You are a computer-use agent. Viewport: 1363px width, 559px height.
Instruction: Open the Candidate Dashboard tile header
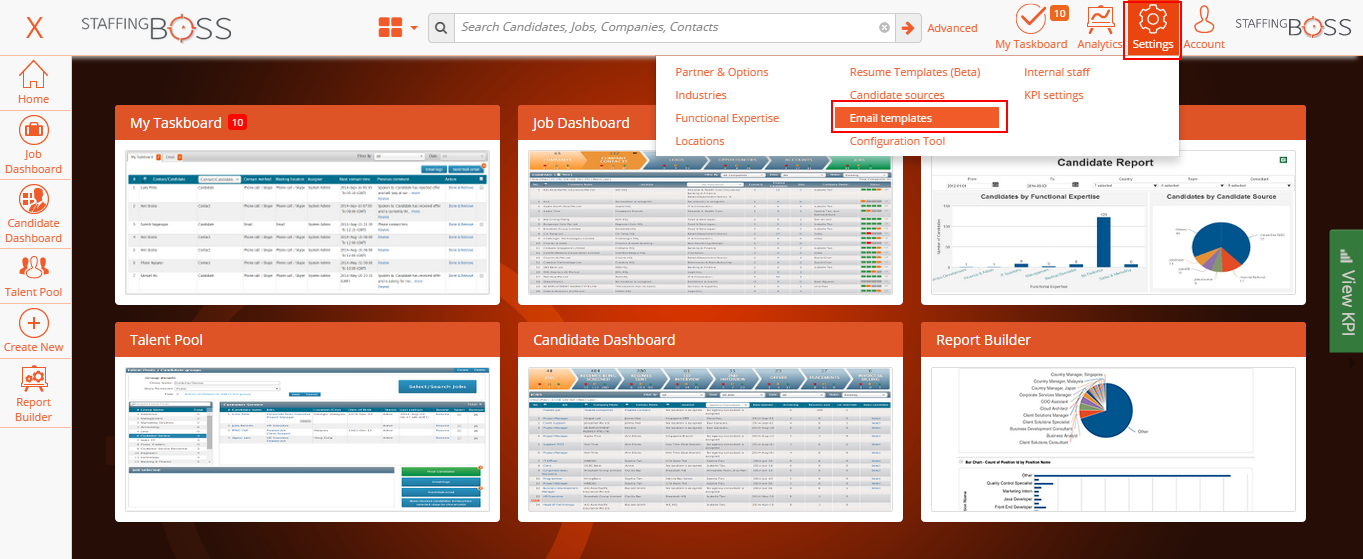710,340
